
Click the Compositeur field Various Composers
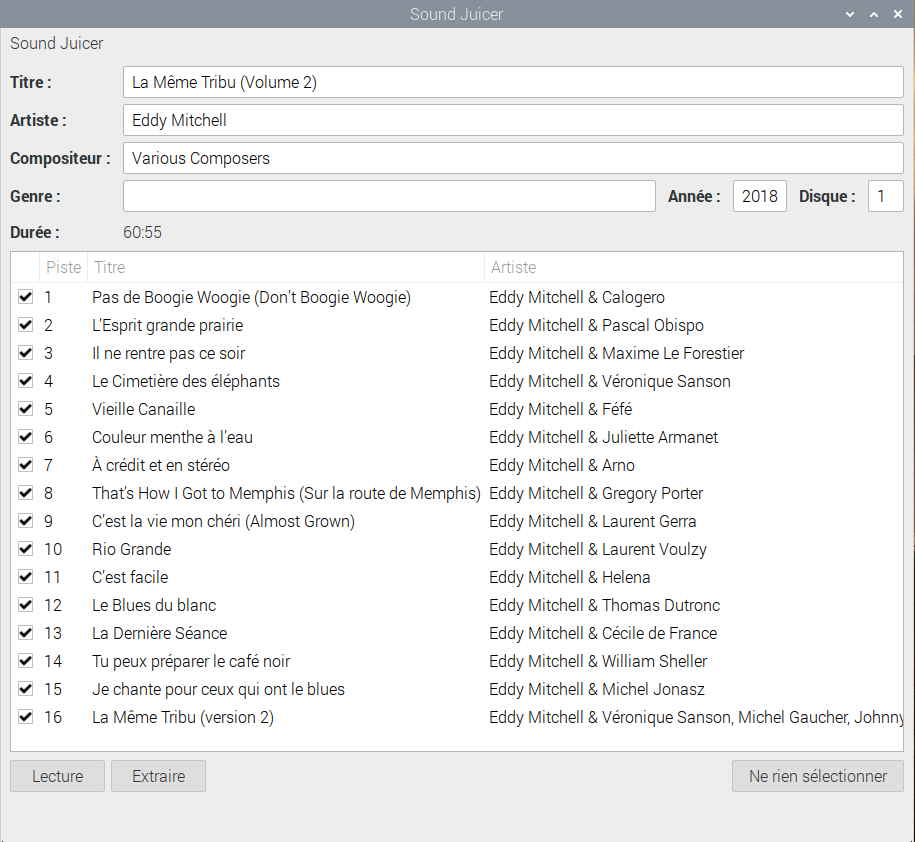coord(513,158)
